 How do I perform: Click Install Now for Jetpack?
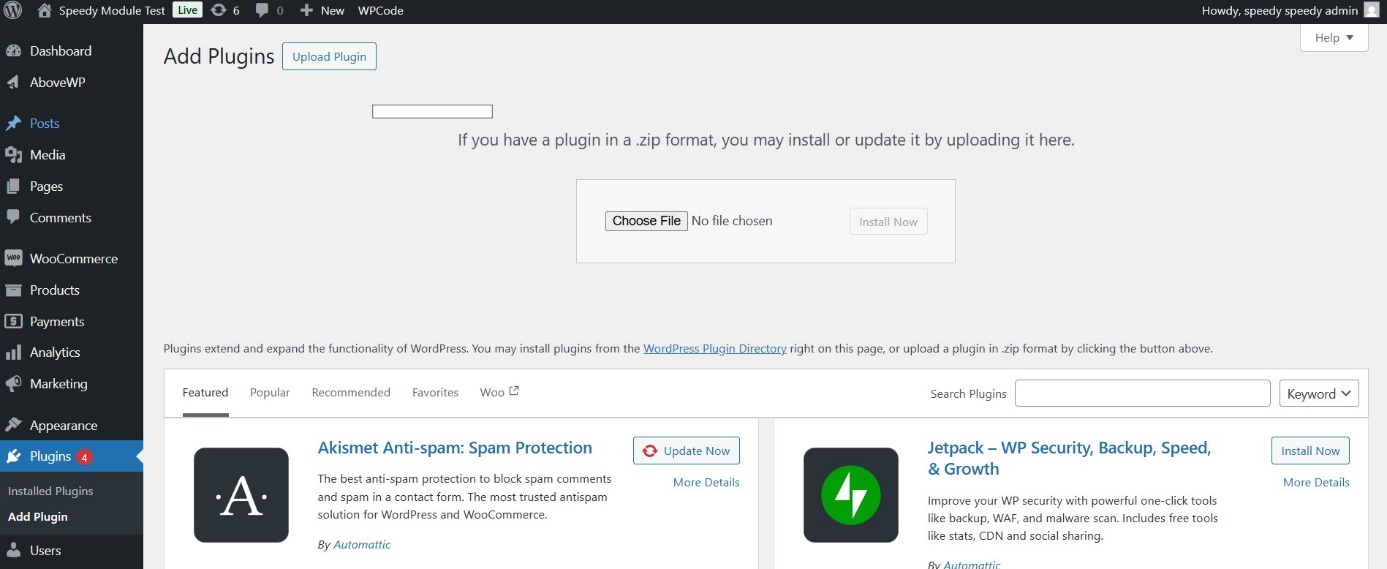point(1310,451)
